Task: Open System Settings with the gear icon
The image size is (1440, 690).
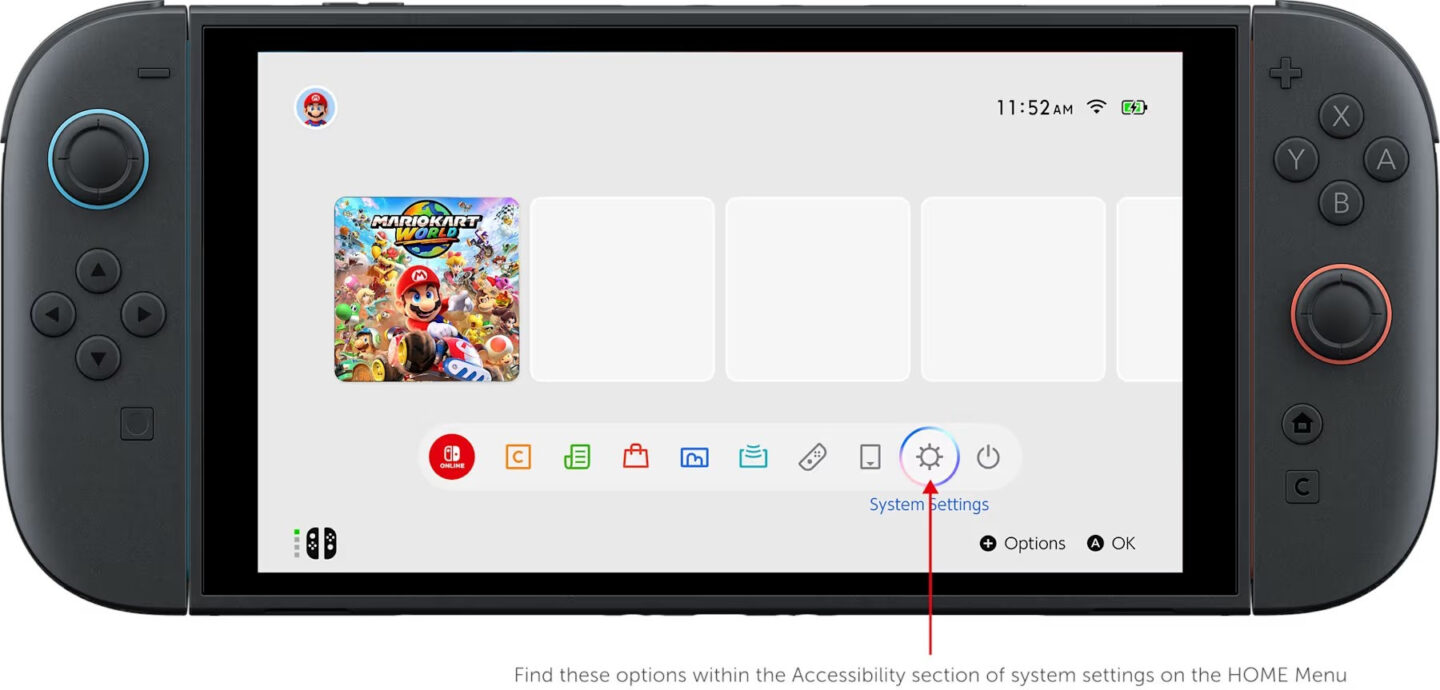Action: 931,457
